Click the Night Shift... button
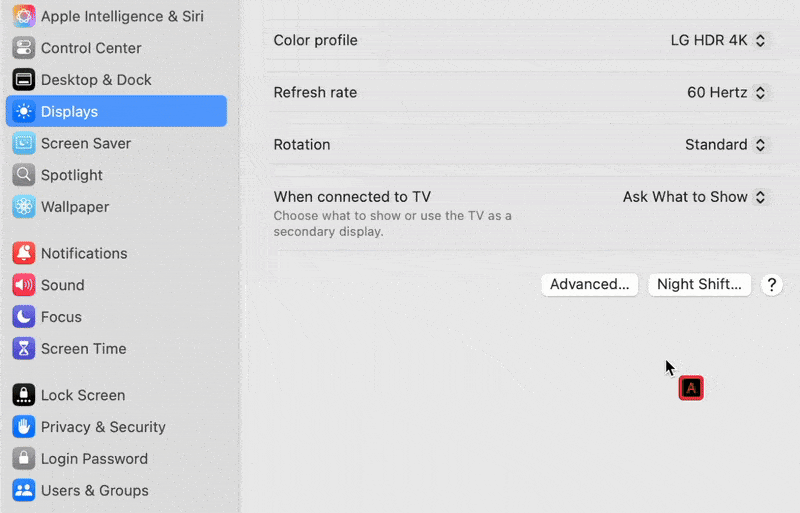Screen dimensions: 800x513 [699, 284]
